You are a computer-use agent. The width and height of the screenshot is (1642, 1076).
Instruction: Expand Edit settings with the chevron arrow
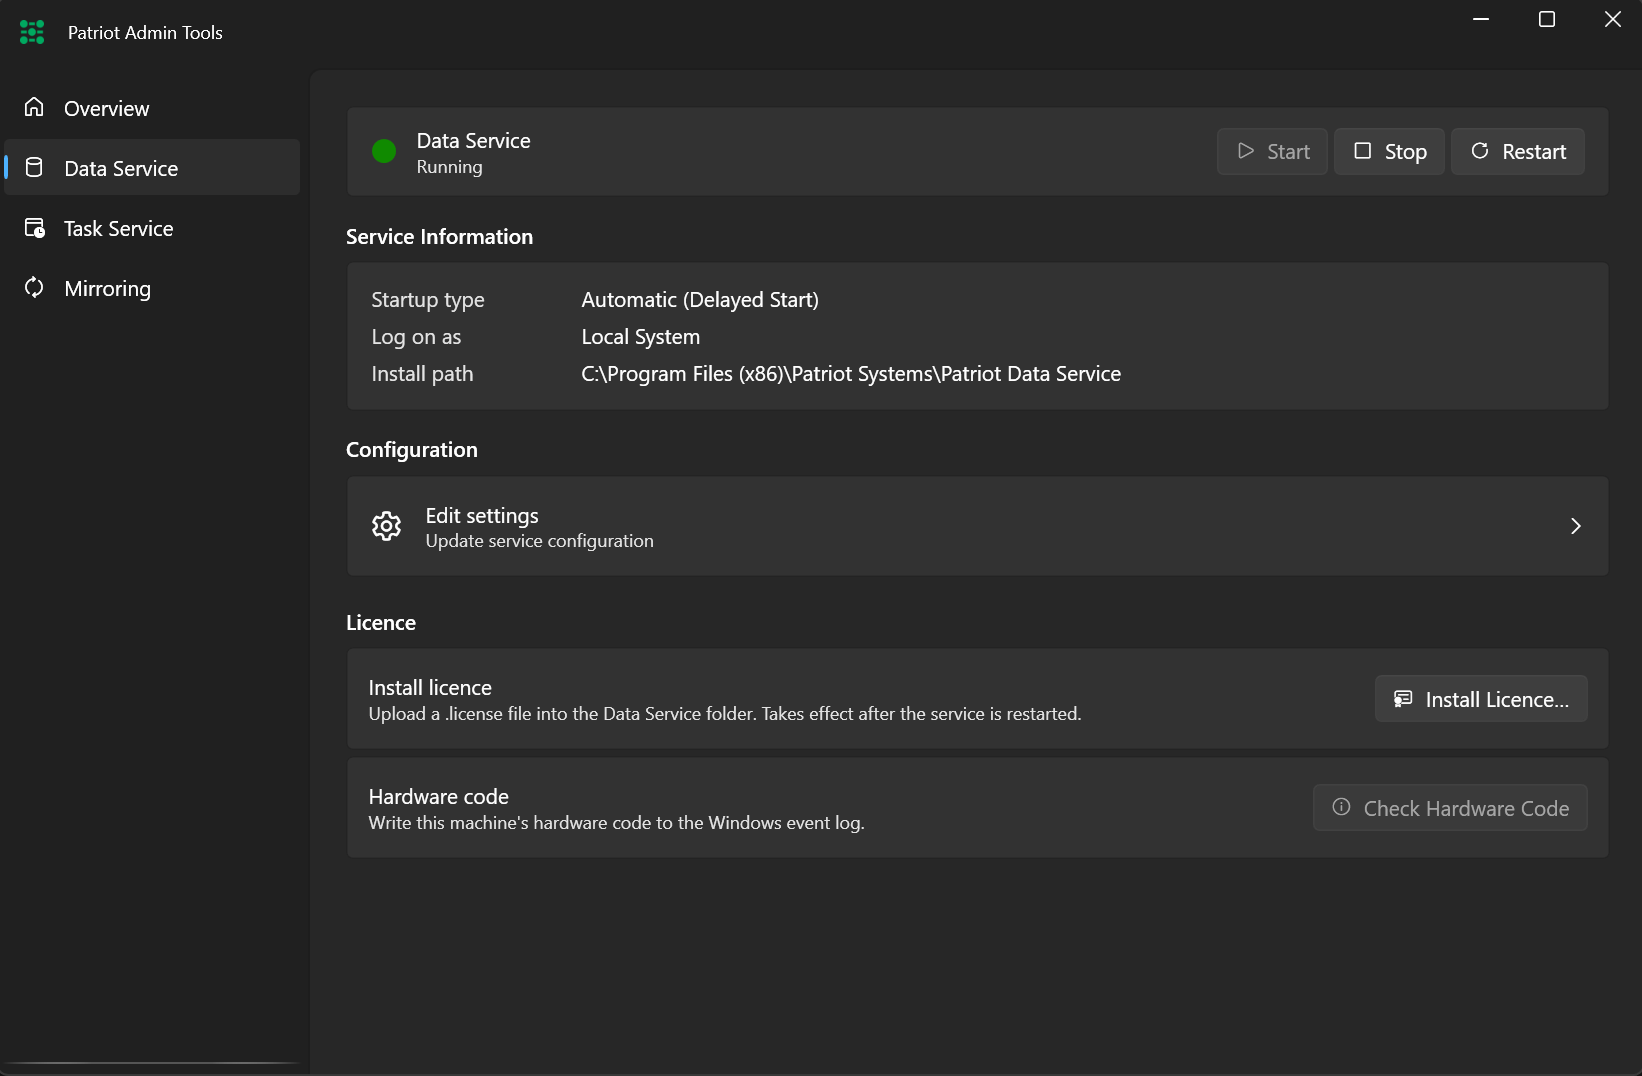pos(1575,526)
